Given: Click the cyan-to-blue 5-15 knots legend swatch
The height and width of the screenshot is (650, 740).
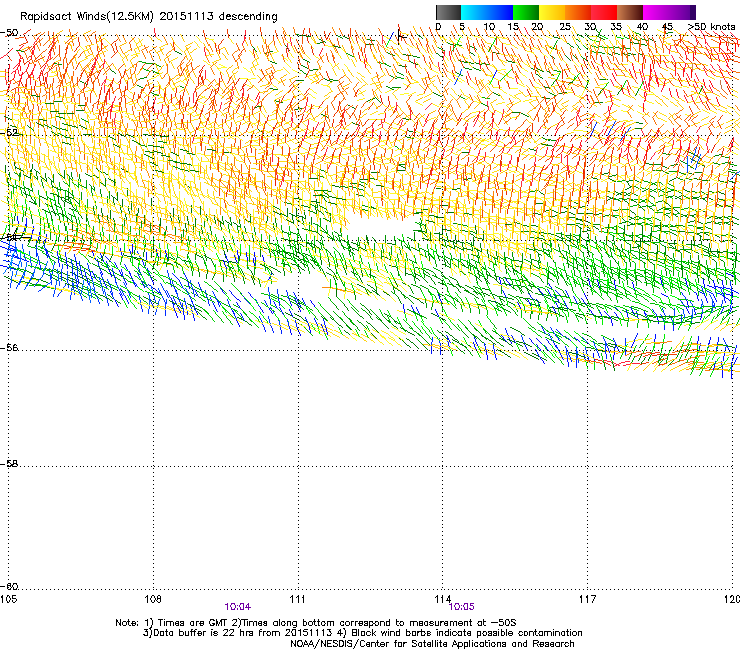Looking at the screenshot, I should (x=487, y=12).
